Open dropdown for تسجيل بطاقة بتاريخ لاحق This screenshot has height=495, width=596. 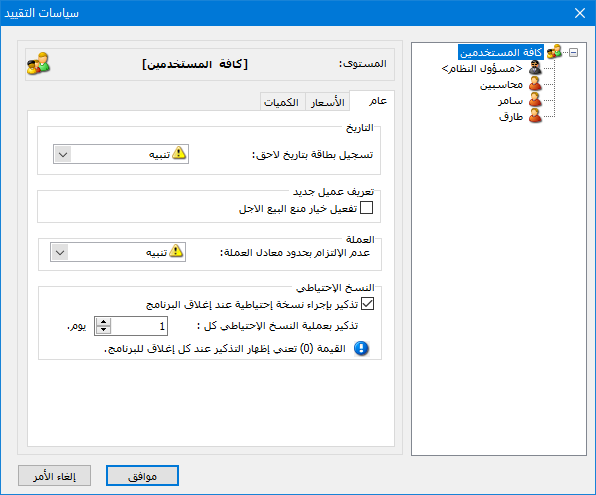[63, 154]
